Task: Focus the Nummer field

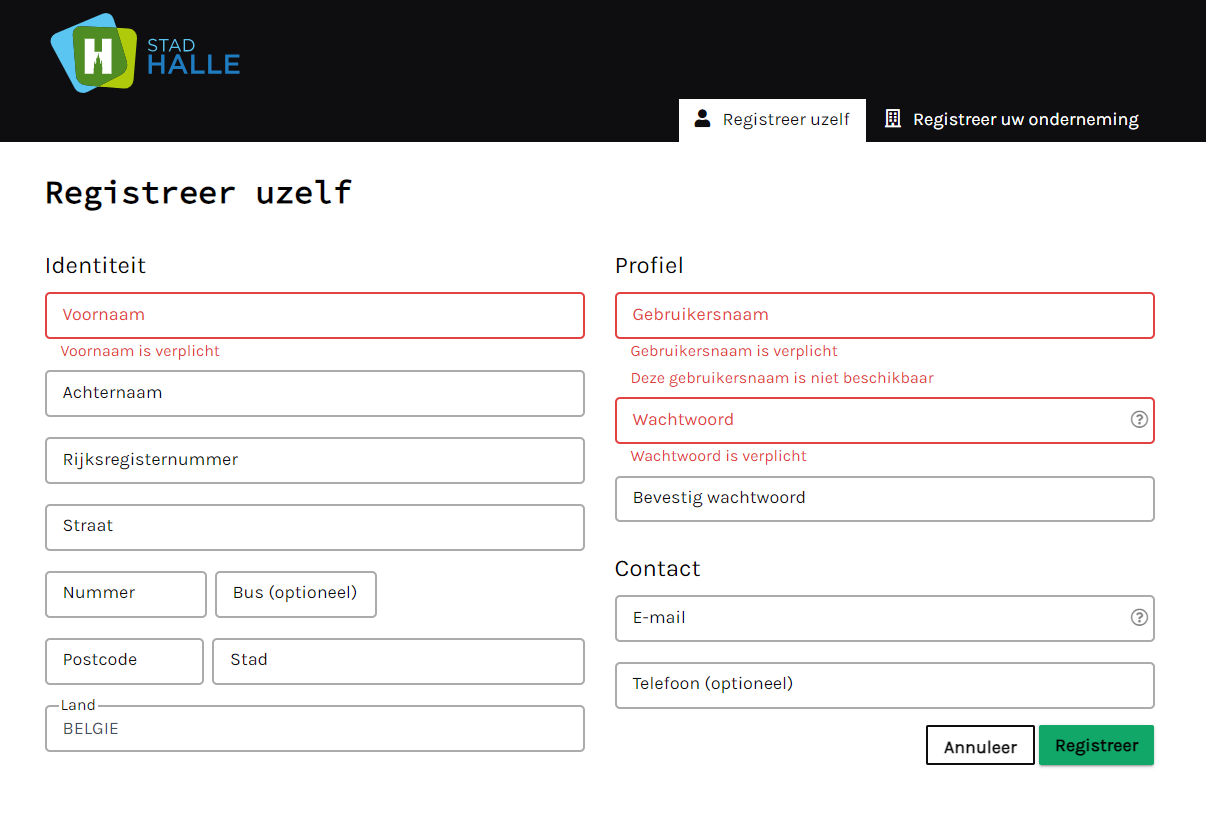Action: (x=125, y=594)
